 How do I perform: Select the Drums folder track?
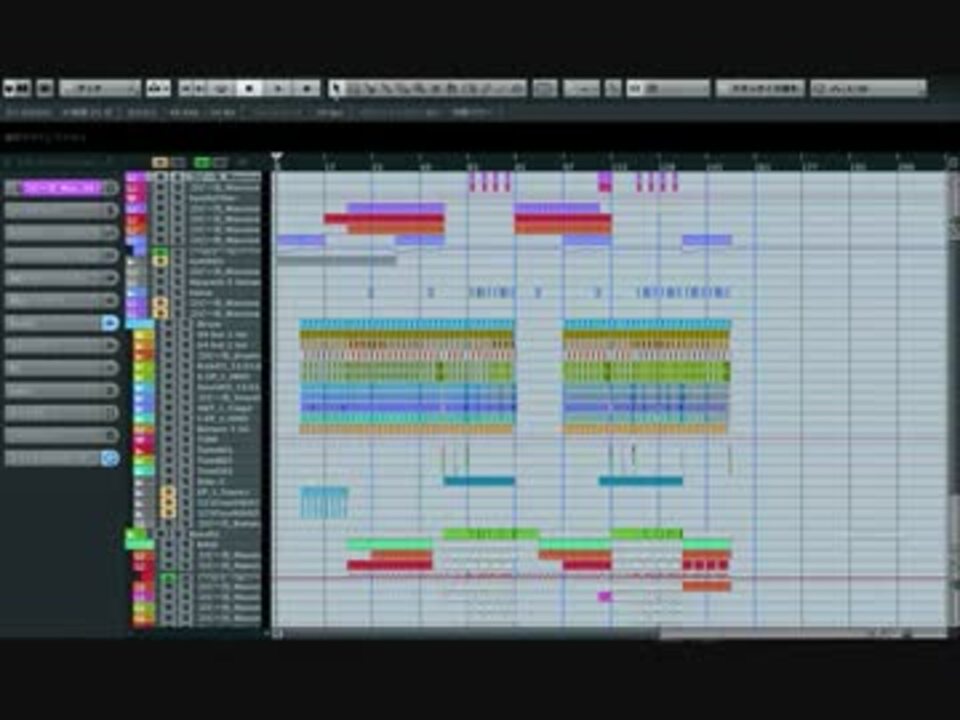coord(208,324)
